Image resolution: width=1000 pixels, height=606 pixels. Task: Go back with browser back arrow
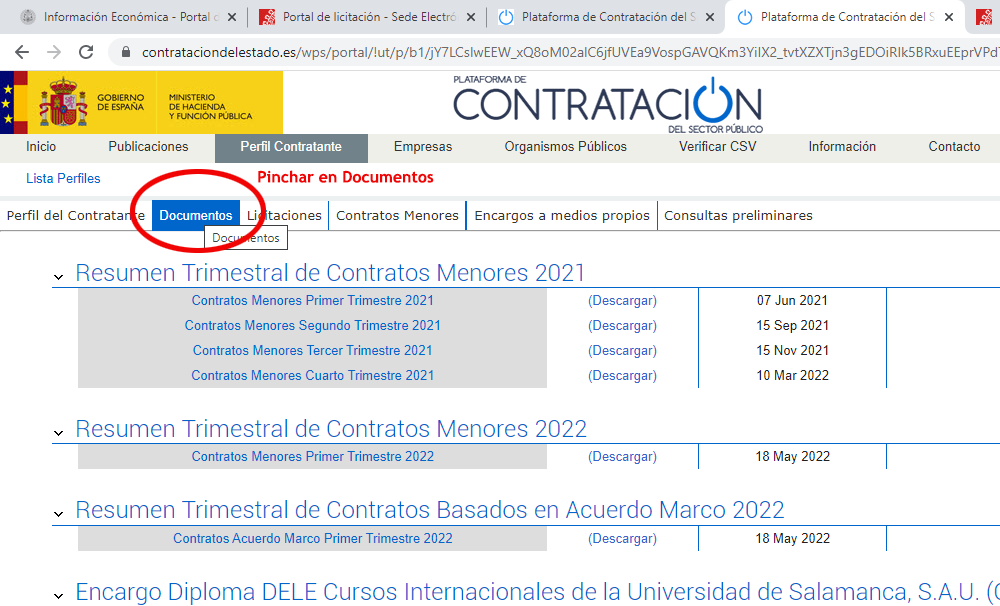point(22,52)
